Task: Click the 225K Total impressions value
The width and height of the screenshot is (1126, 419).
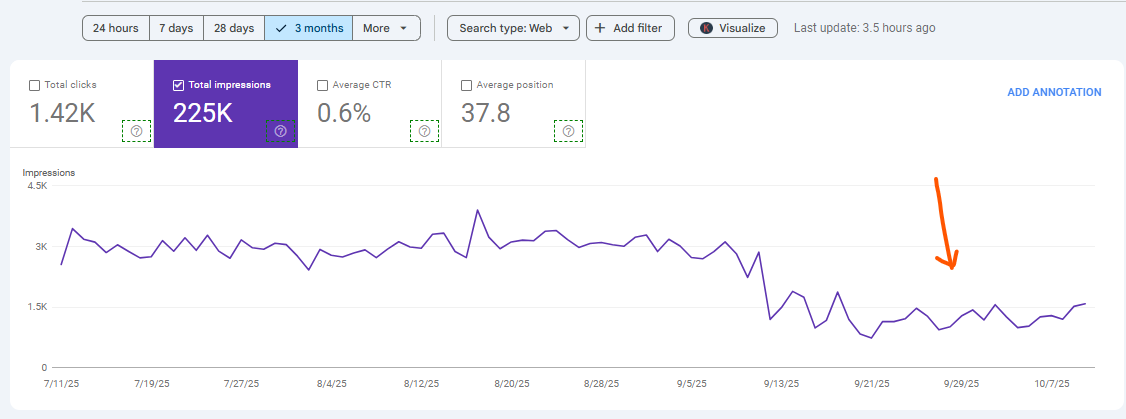Action: (x=203, y=113)
